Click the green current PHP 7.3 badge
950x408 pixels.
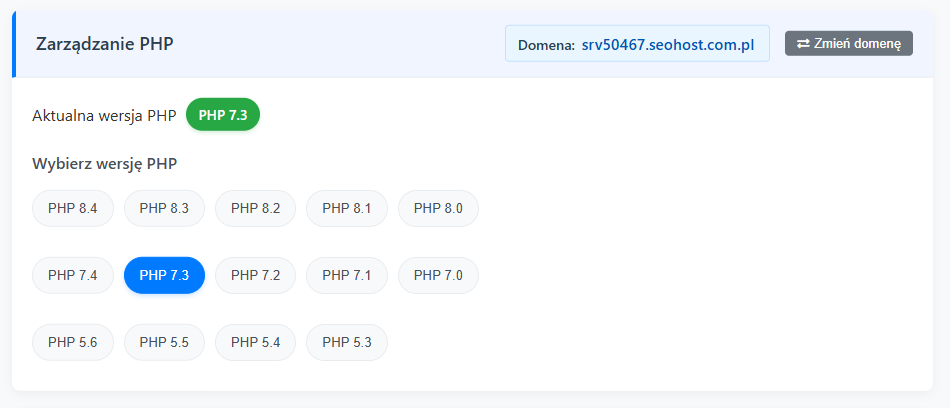pos(223,115)
